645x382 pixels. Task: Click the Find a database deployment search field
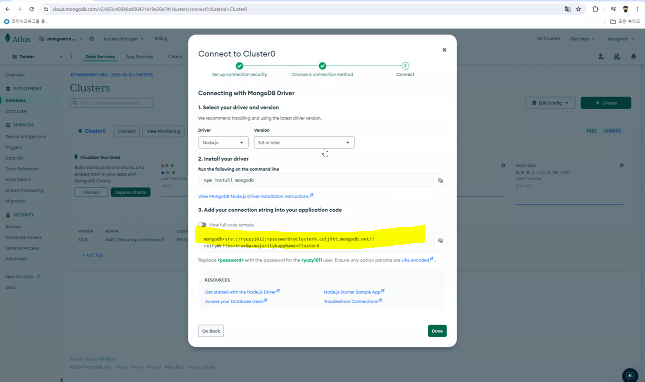pos(112,103)
